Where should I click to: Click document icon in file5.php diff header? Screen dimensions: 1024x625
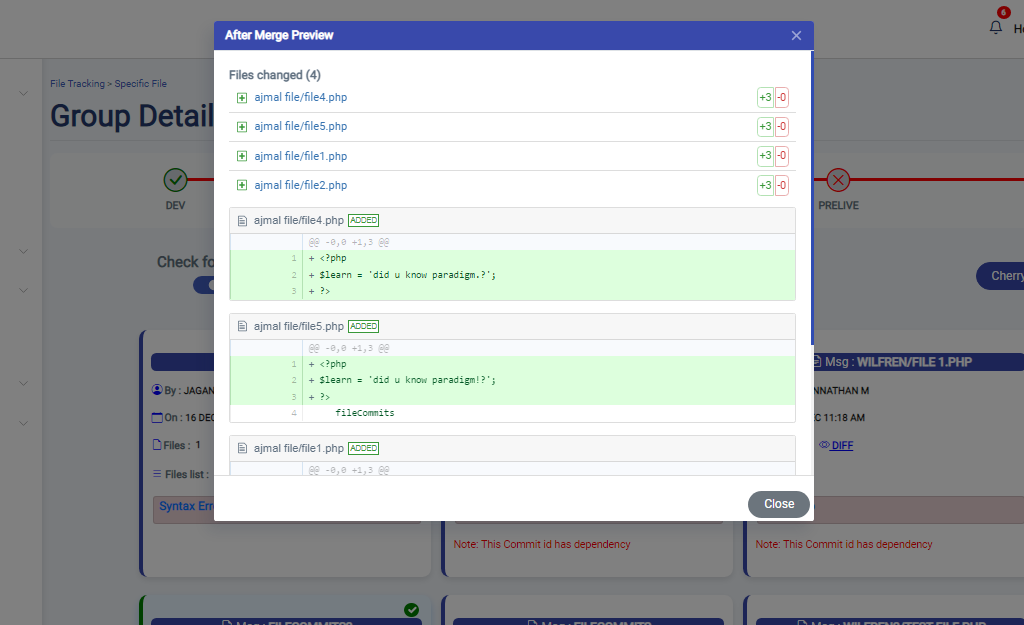pyautogui.click(x=242, y=327)
